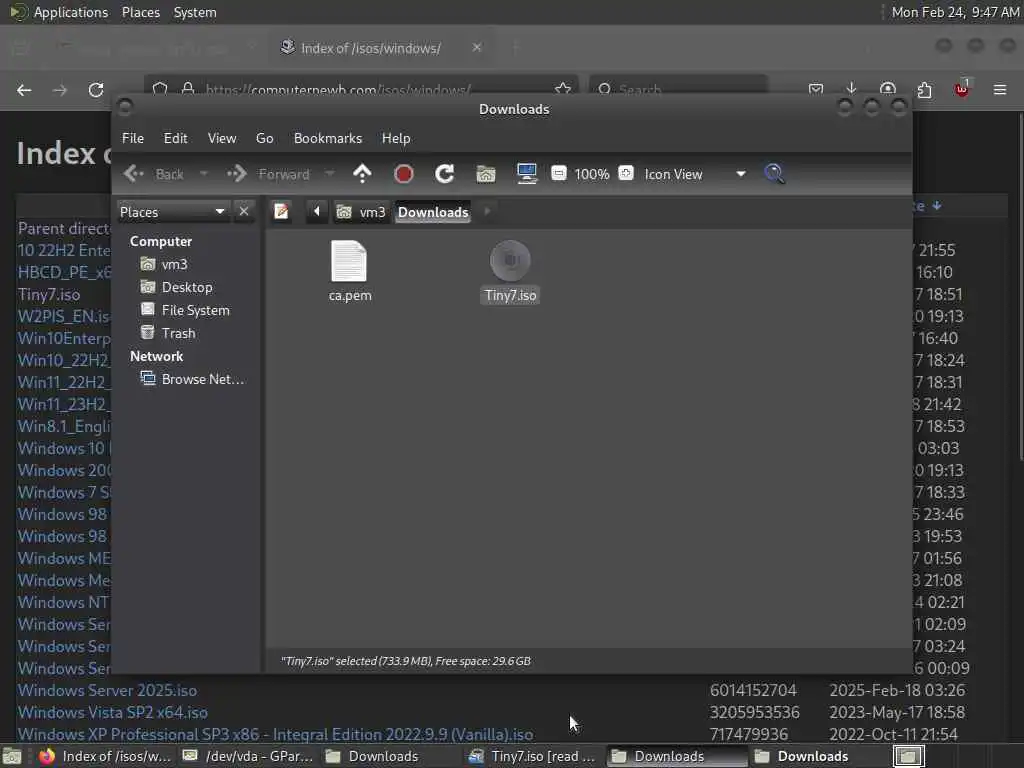Viewport: 1024px width, 768px height.
Task: Click the show desktop taskbar icon
Action: point(12,757)
